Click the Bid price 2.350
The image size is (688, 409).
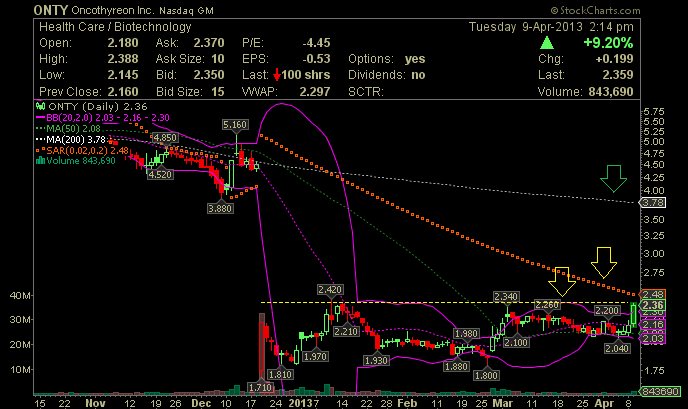pos(209,75)
